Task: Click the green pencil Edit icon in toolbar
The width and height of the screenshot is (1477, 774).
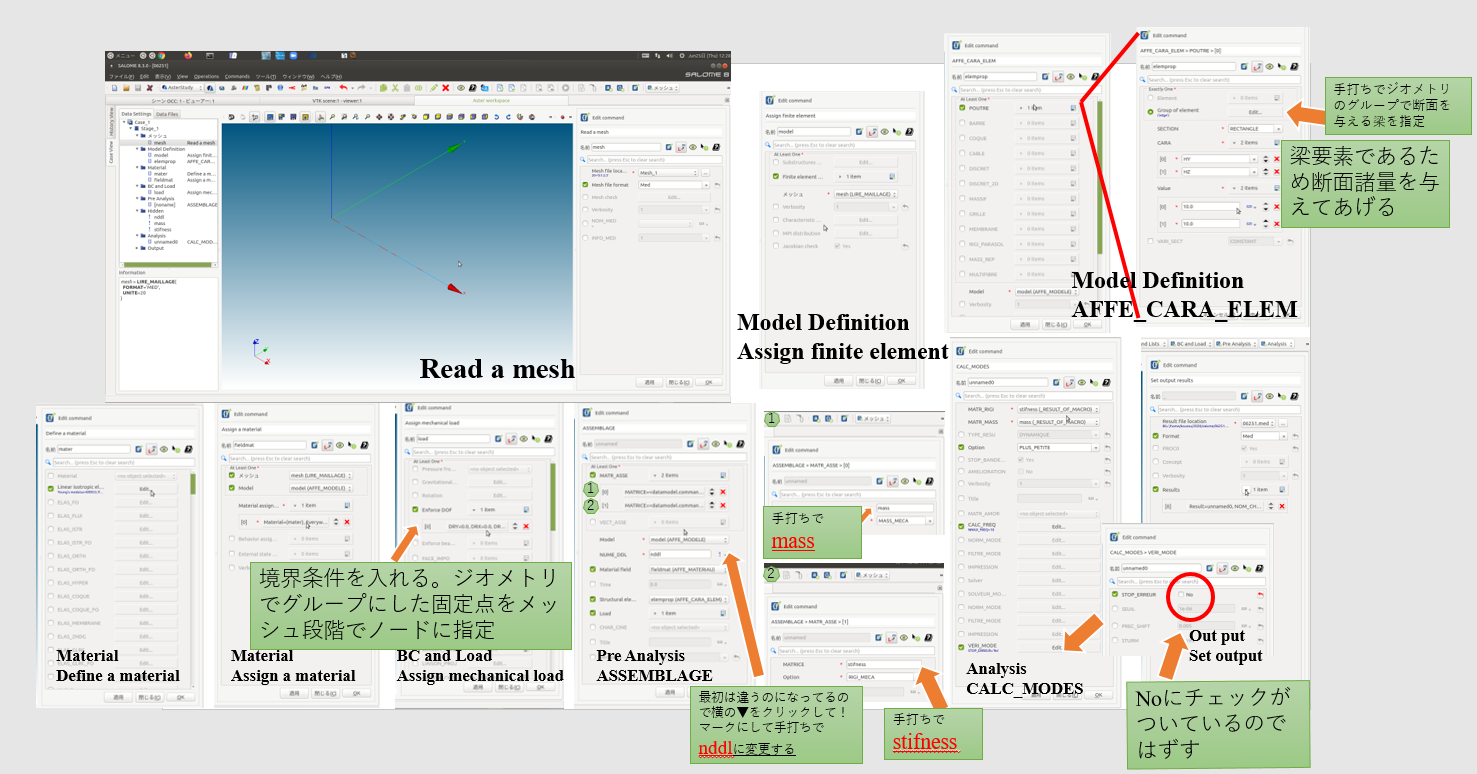Action: [433, 88]
